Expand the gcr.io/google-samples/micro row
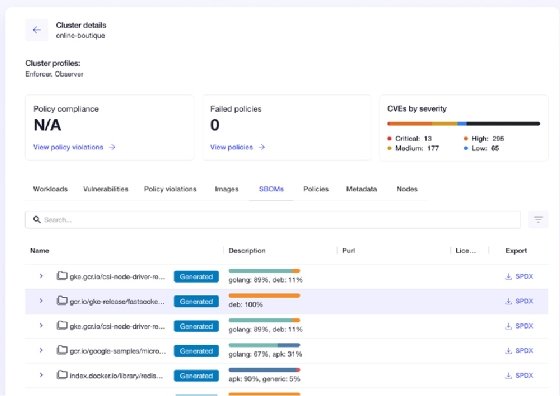The height and width of the screenshot is (396, 560). (41, 350)
